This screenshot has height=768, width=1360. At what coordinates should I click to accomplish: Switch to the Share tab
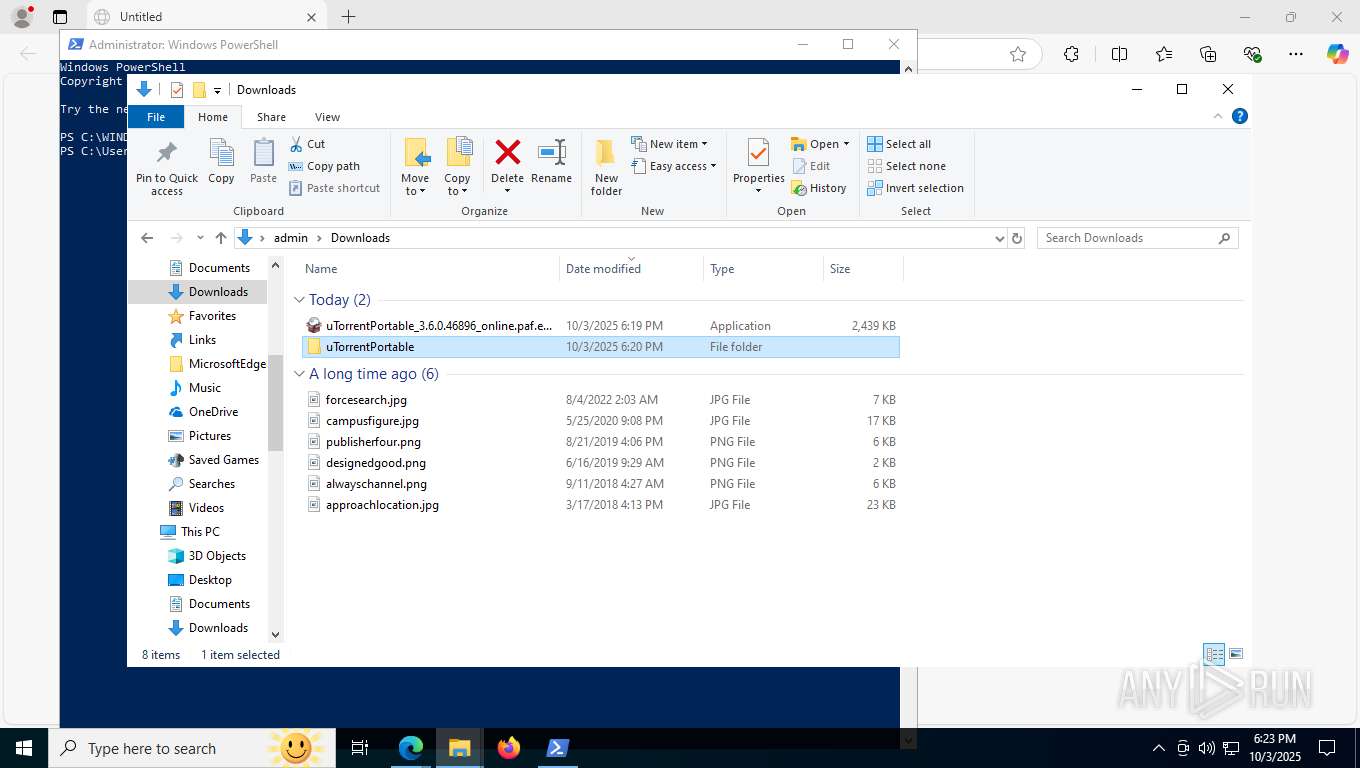point(271,117)
